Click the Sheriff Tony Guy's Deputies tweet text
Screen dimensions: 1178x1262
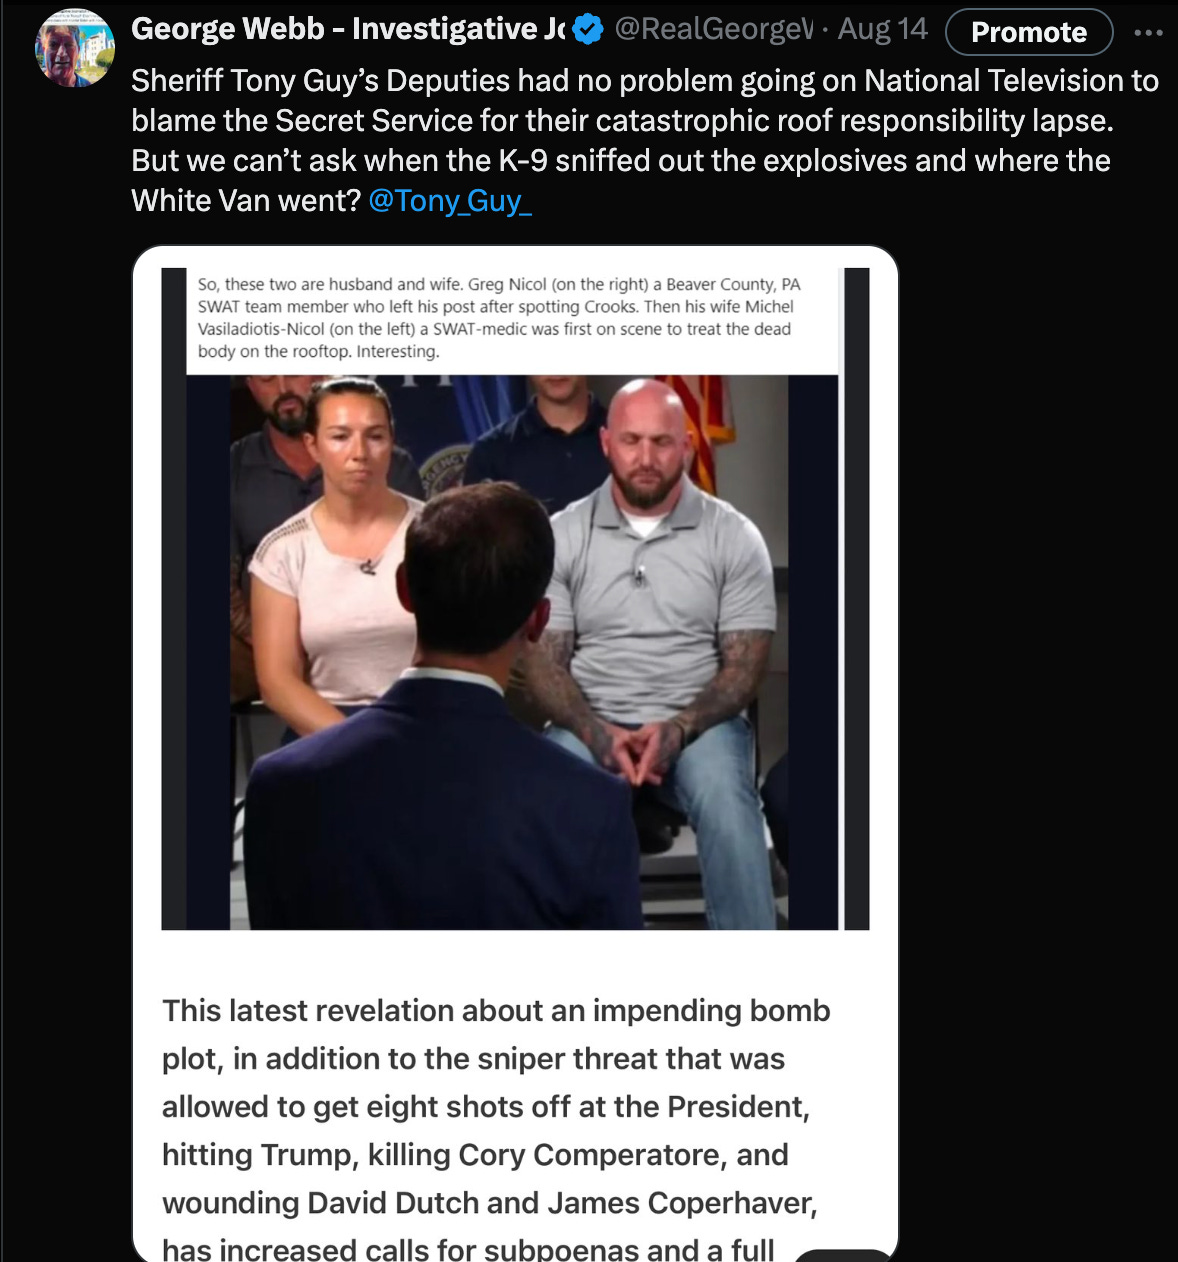coord(645,141)
